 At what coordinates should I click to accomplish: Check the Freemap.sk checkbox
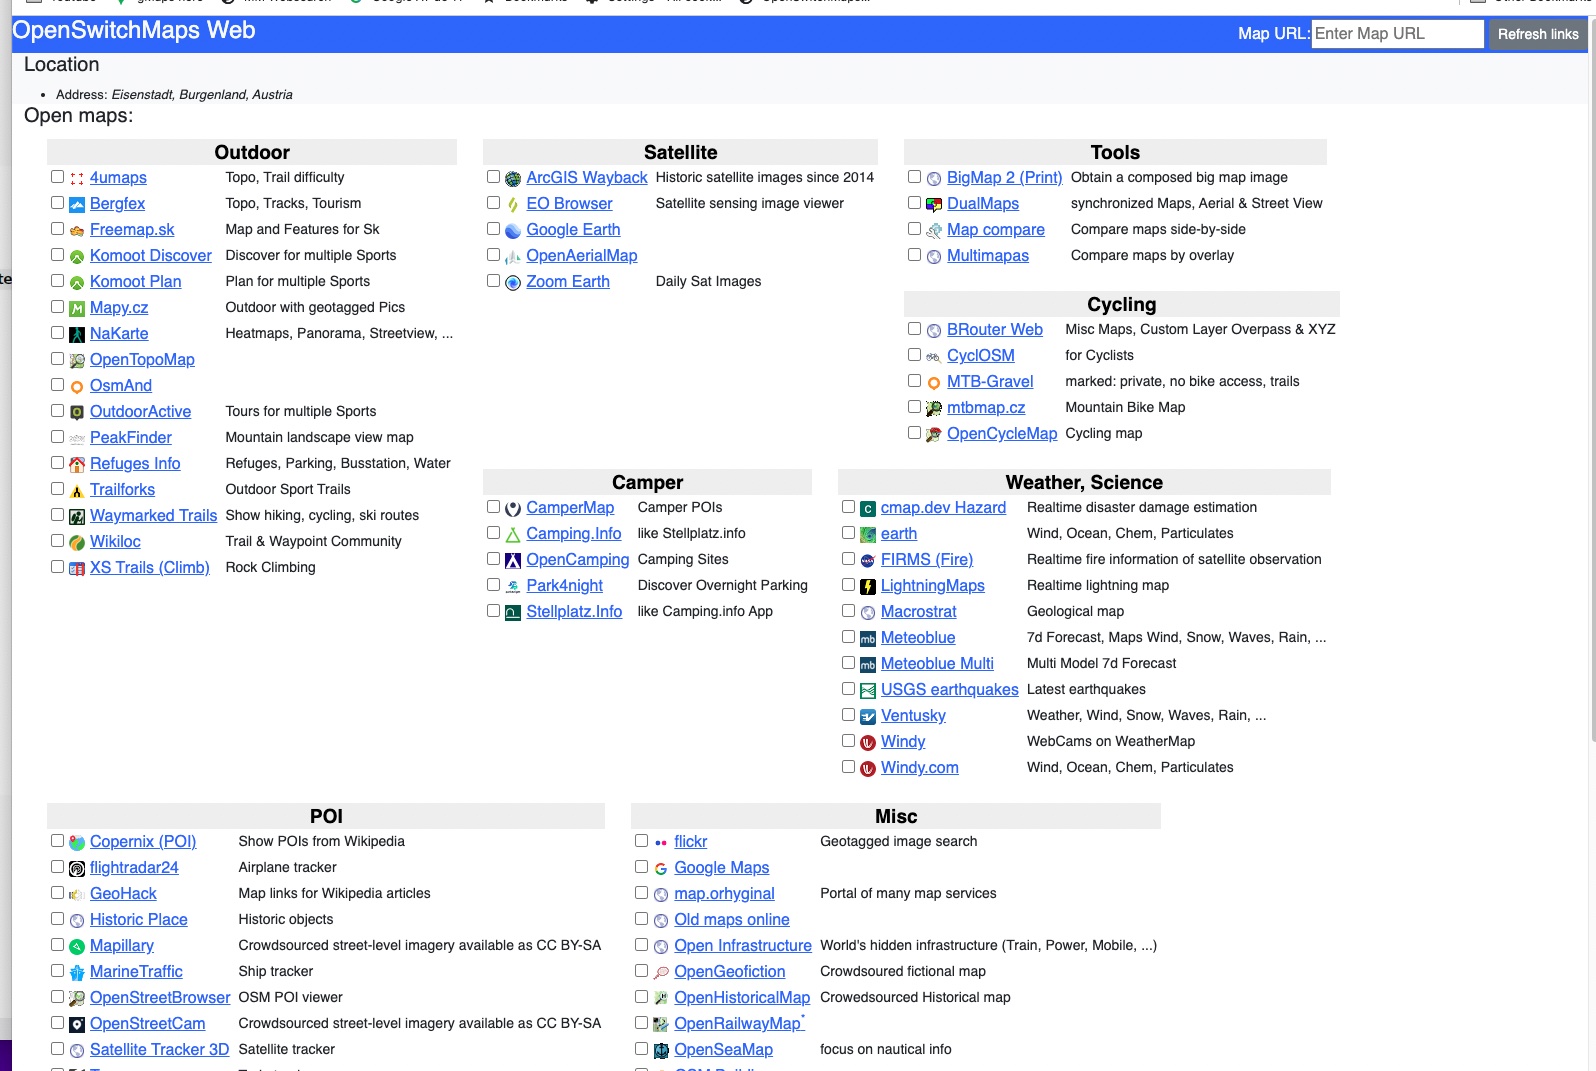click(x=58, y=228)
